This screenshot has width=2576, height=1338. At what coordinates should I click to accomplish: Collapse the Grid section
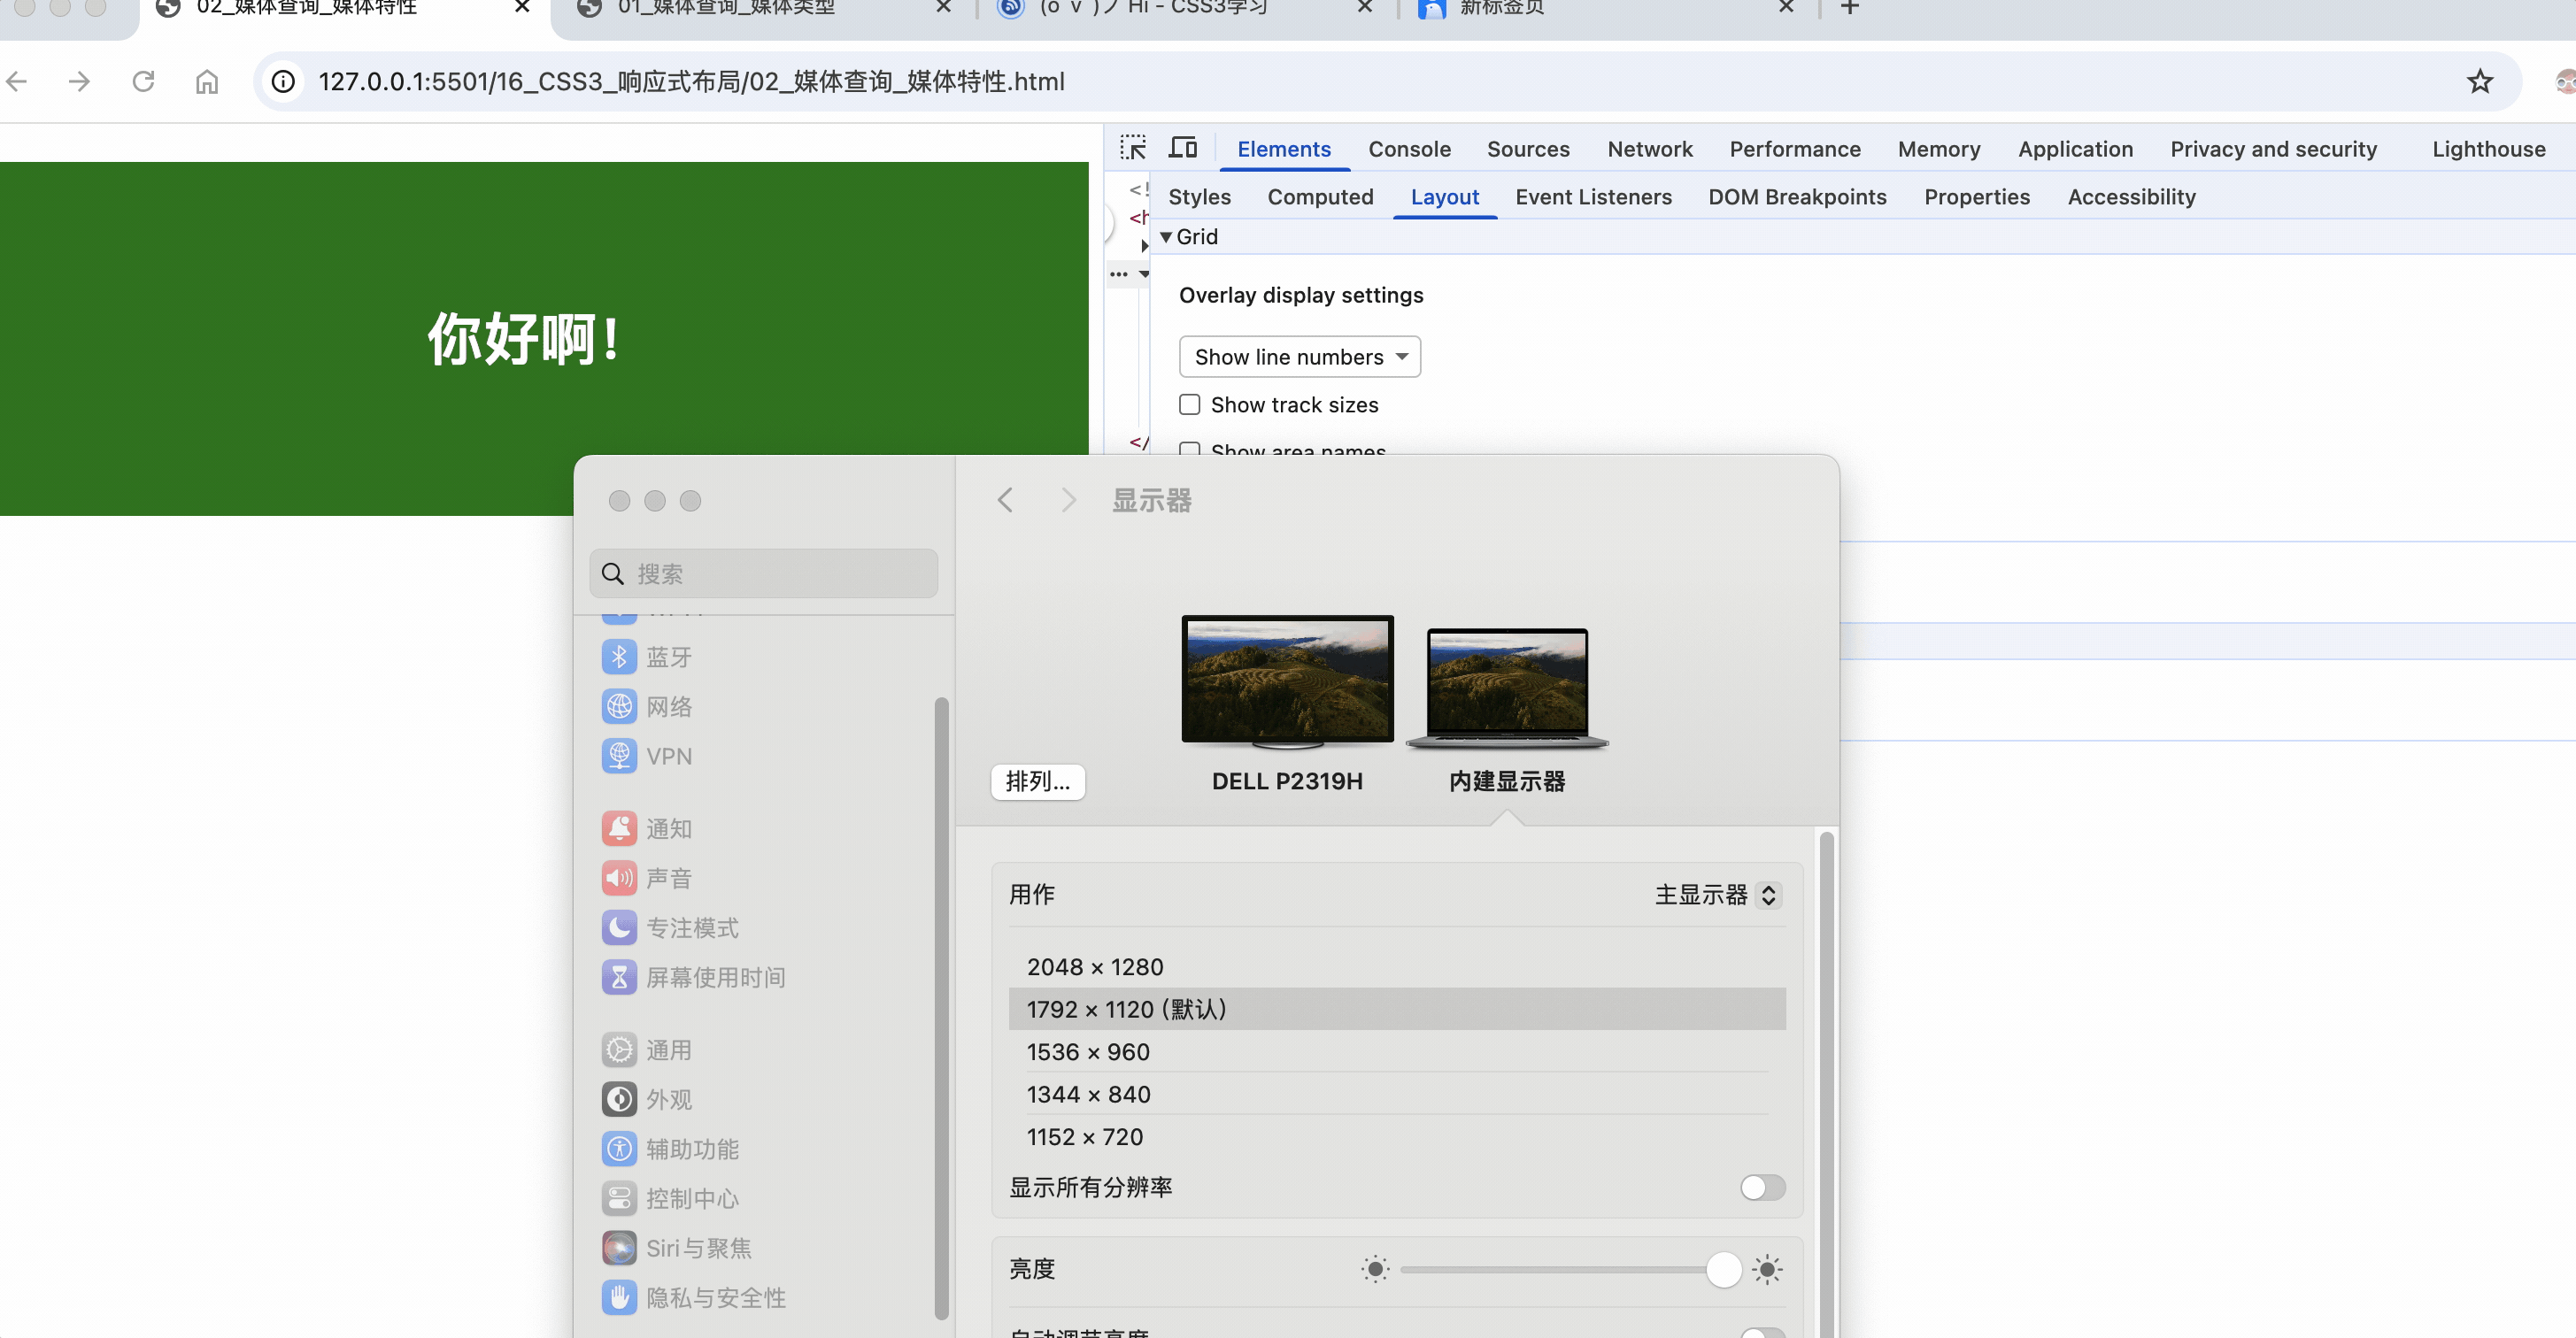point(1166,237)
